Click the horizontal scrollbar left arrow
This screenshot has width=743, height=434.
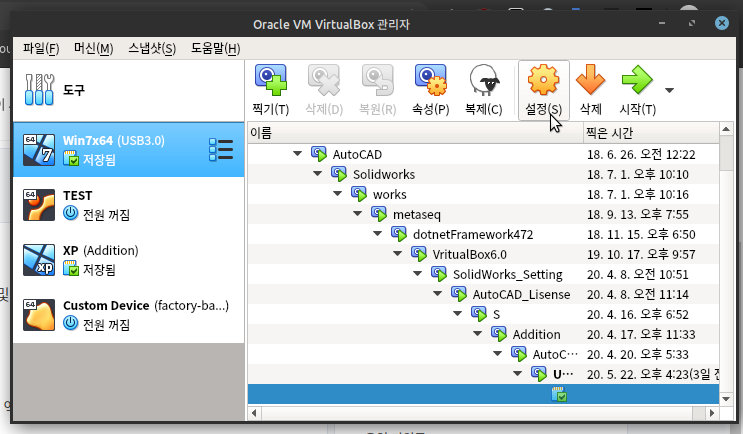(x=254, y=413)
